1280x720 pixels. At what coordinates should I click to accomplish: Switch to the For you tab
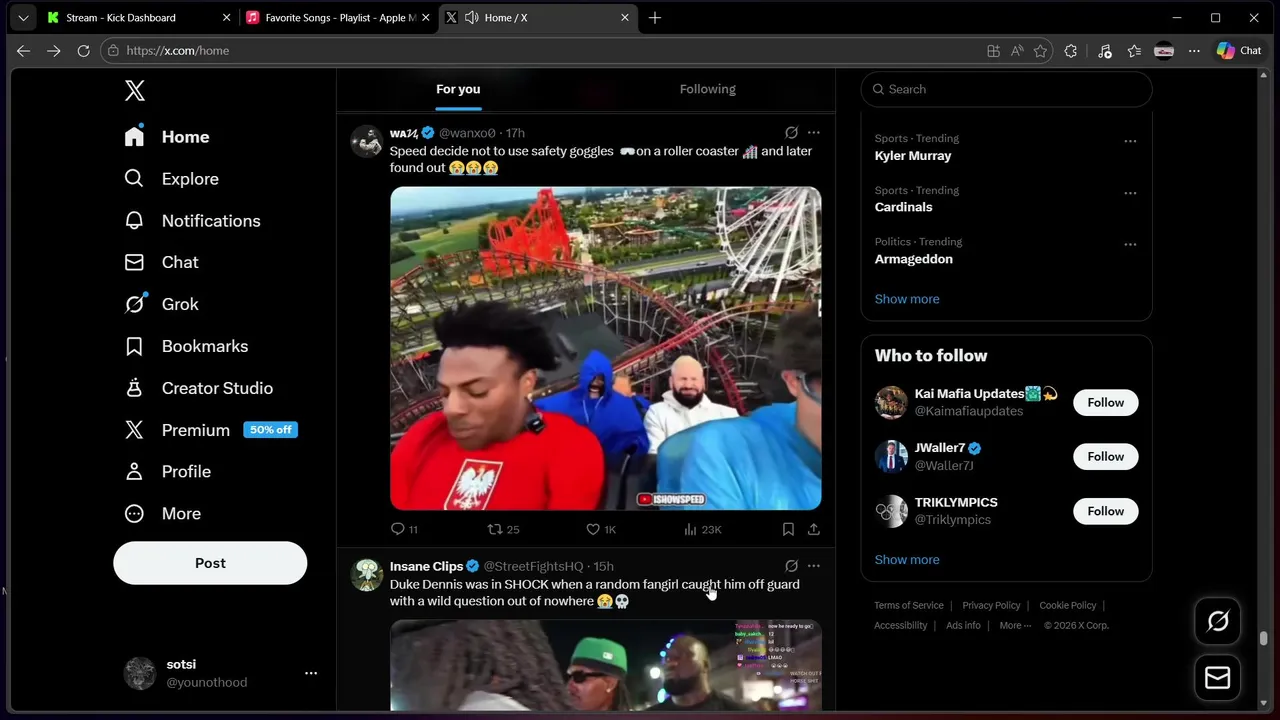coord(458,89)
